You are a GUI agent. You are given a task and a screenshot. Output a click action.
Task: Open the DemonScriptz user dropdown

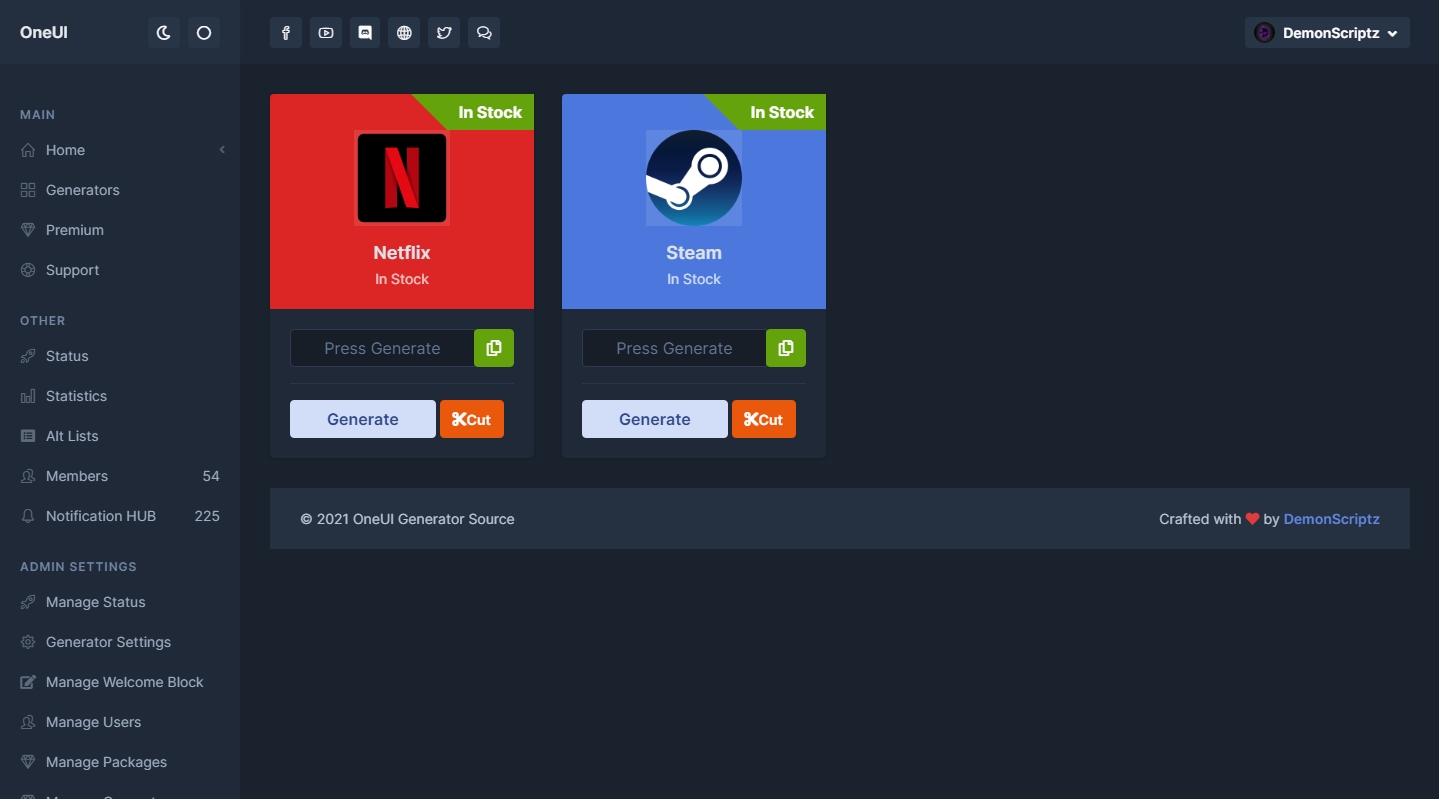tap(1326, 33)
